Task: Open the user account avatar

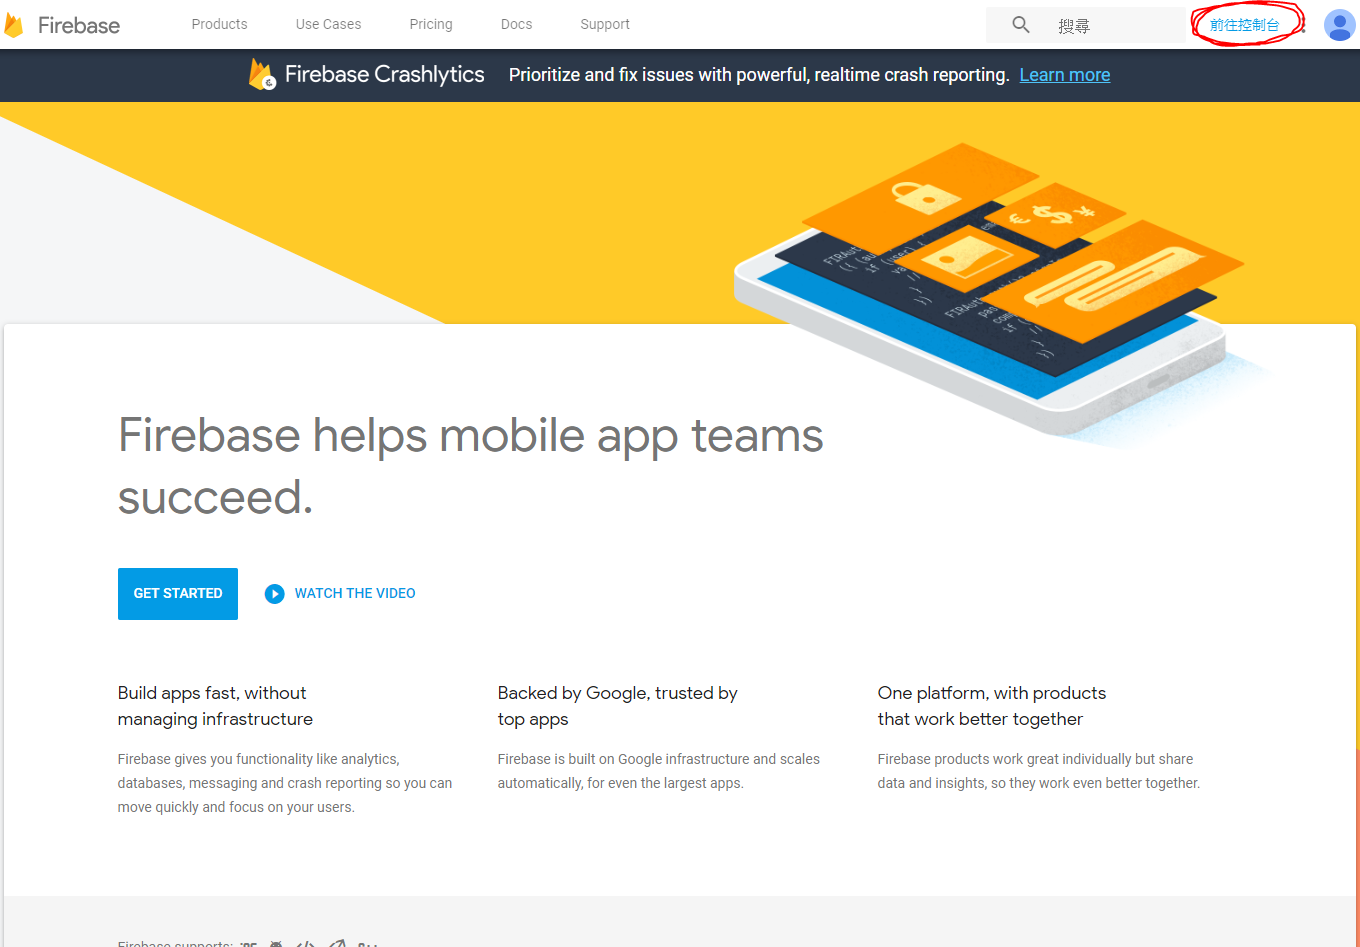Action: click(1339, 25)
